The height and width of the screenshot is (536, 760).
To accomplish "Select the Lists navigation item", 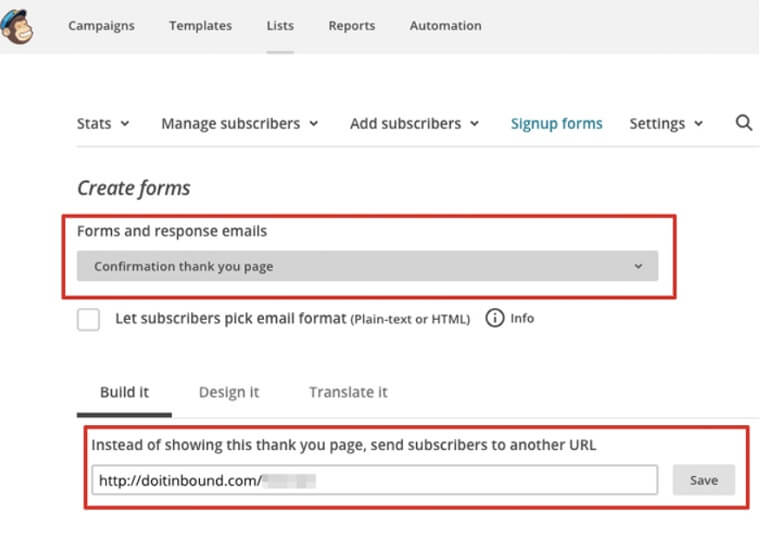I will [x=280, y=26].
